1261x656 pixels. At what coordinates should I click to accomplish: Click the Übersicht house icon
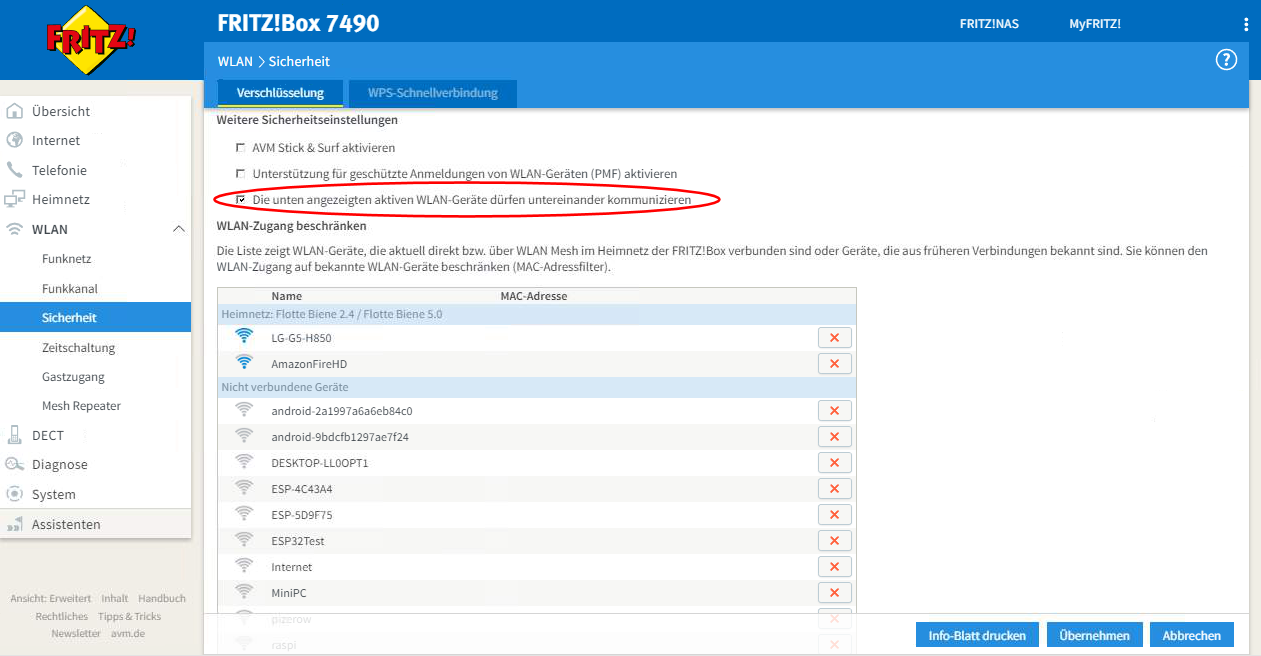click(x=15, y=111)
